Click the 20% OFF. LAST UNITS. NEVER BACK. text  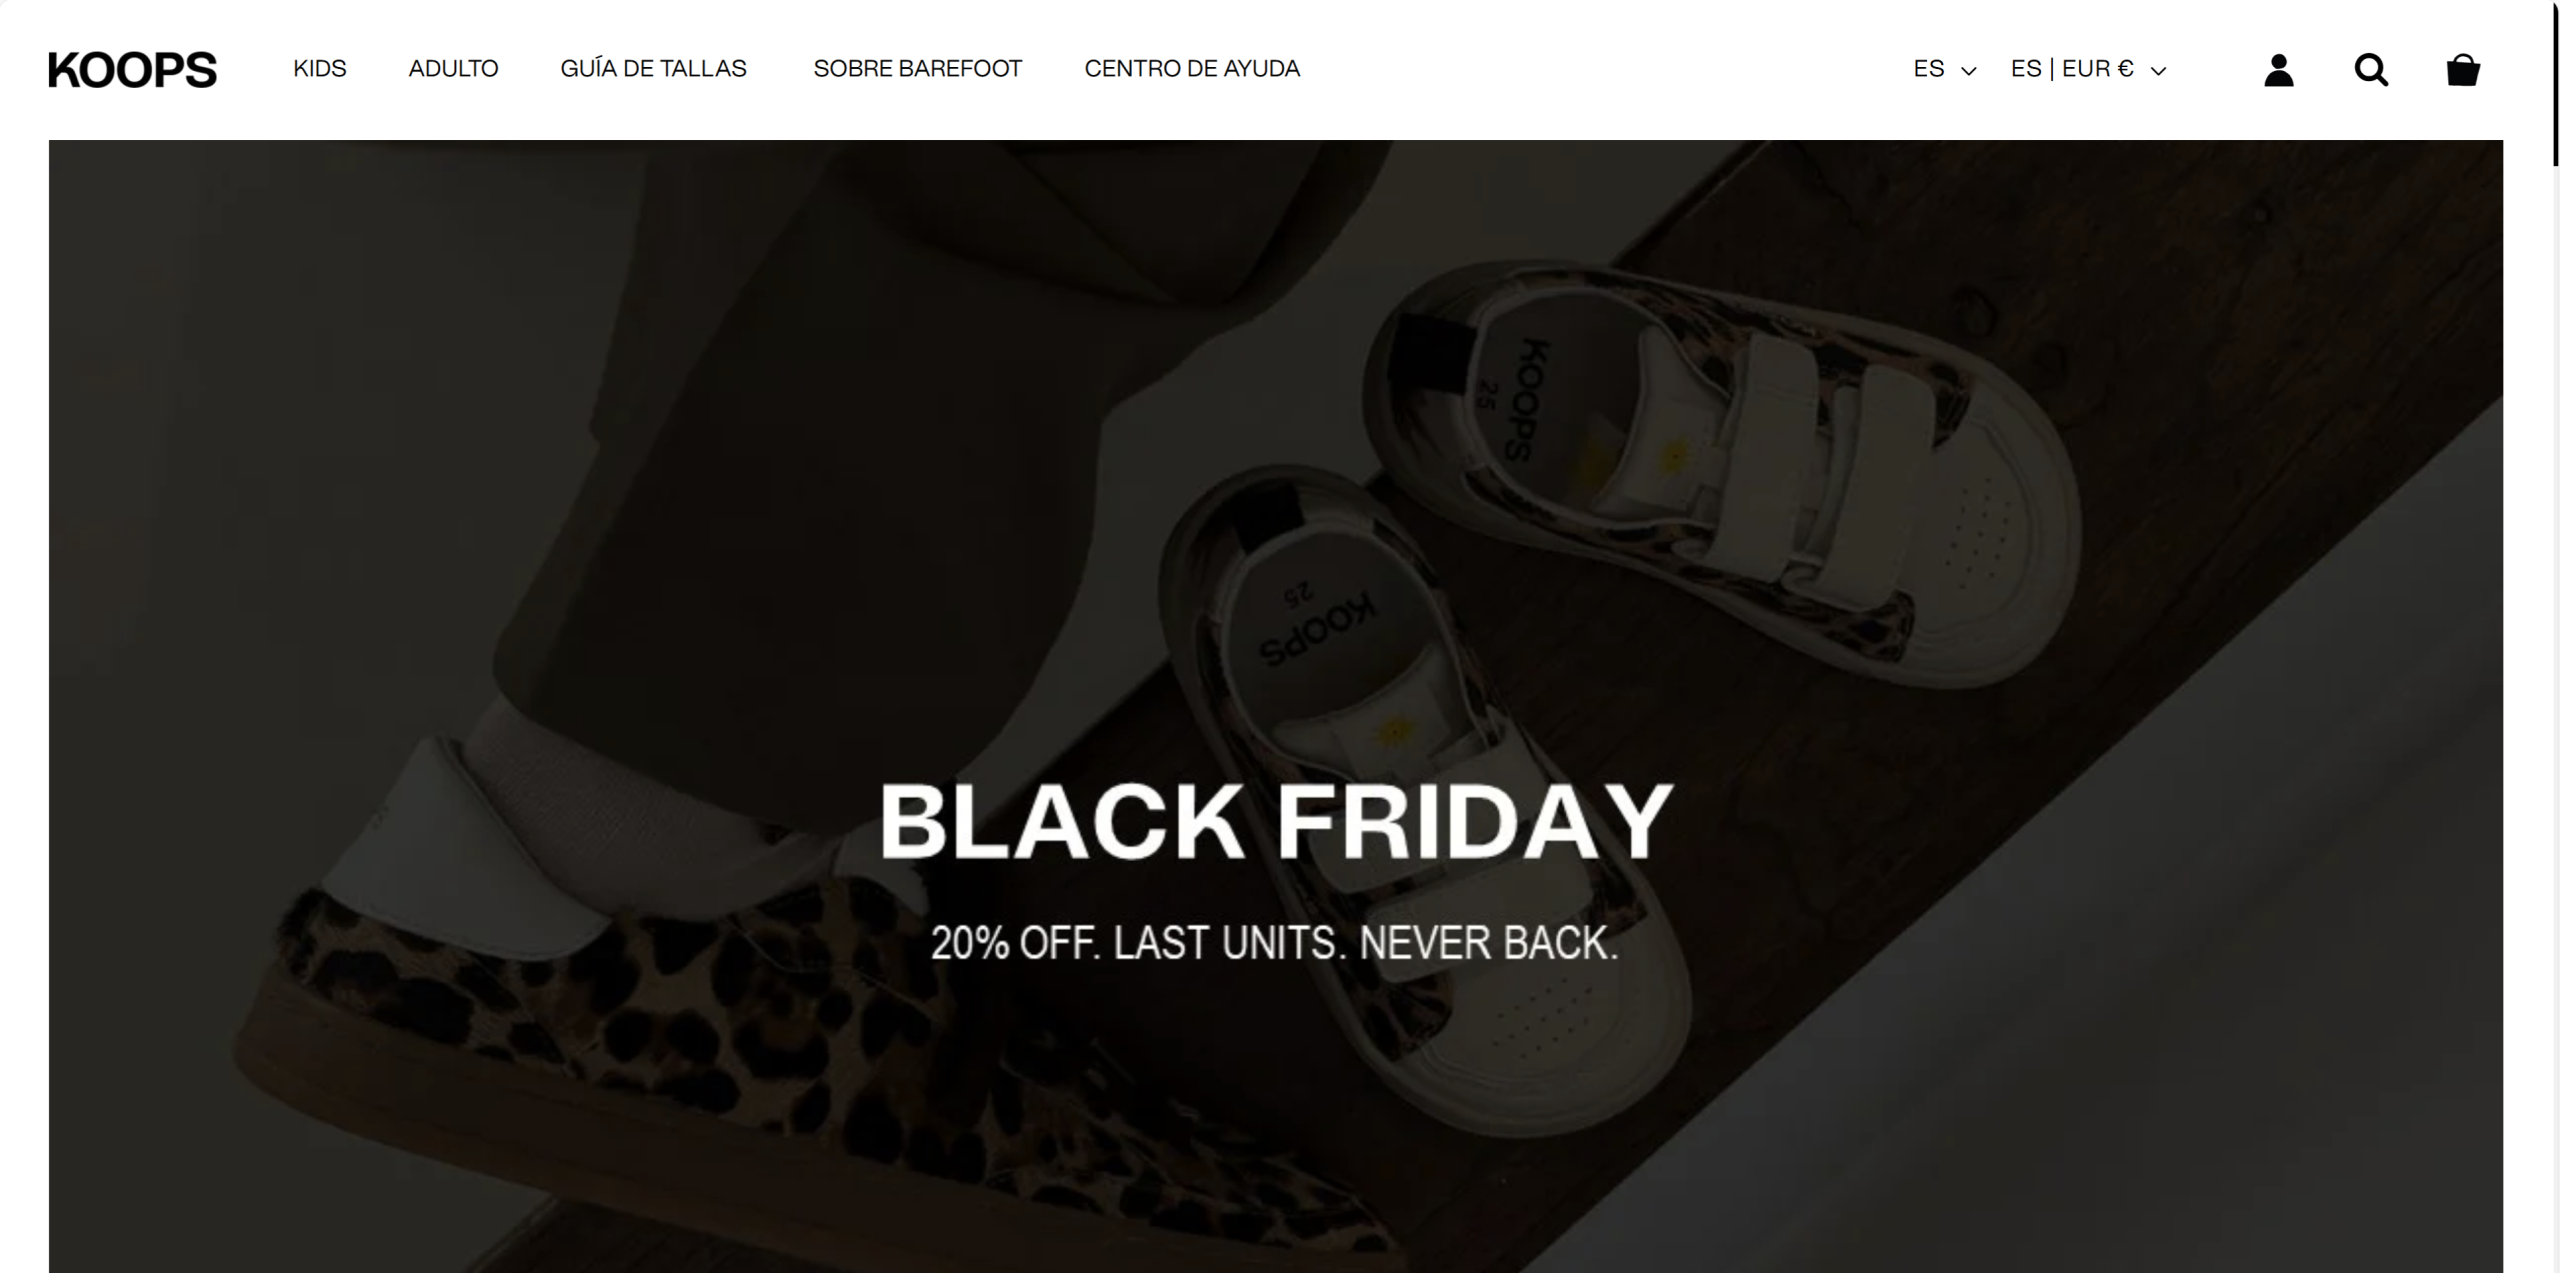pyautogui.click(x=1275, y=943)
